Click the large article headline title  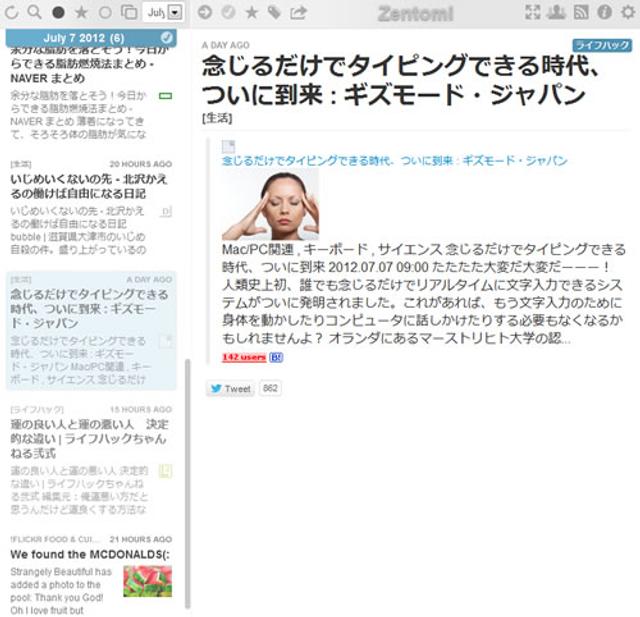(x=400, y=80)
